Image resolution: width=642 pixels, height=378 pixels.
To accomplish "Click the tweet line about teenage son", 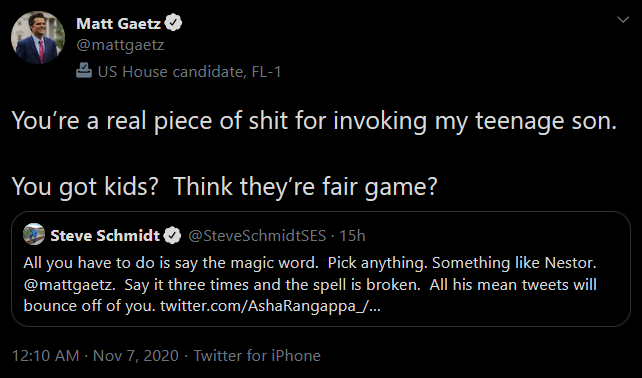I will [314, 122].
